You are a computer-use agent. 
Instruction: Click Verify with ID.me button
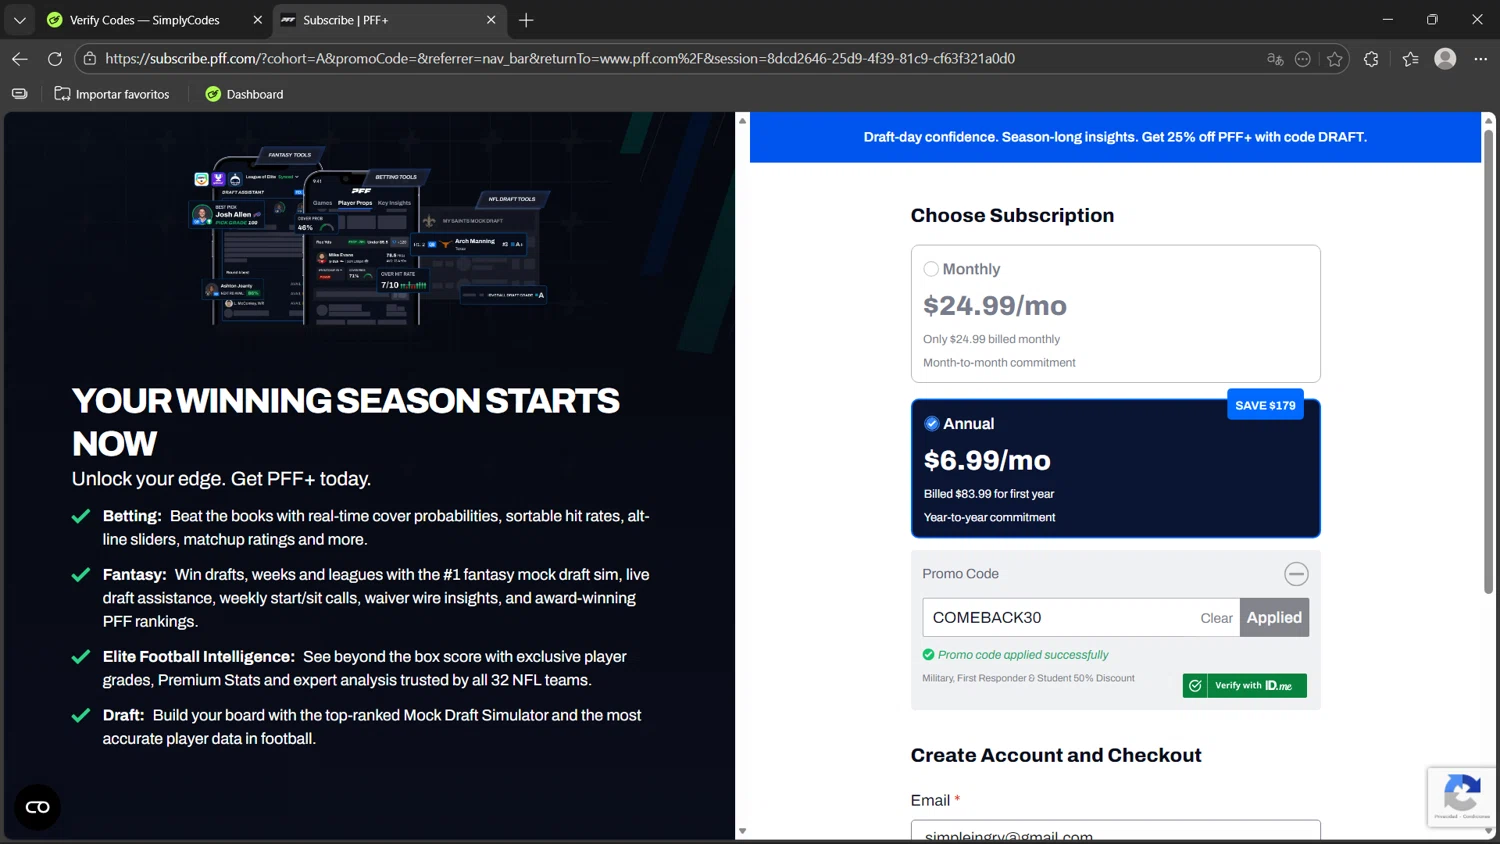pos(1245,686)
